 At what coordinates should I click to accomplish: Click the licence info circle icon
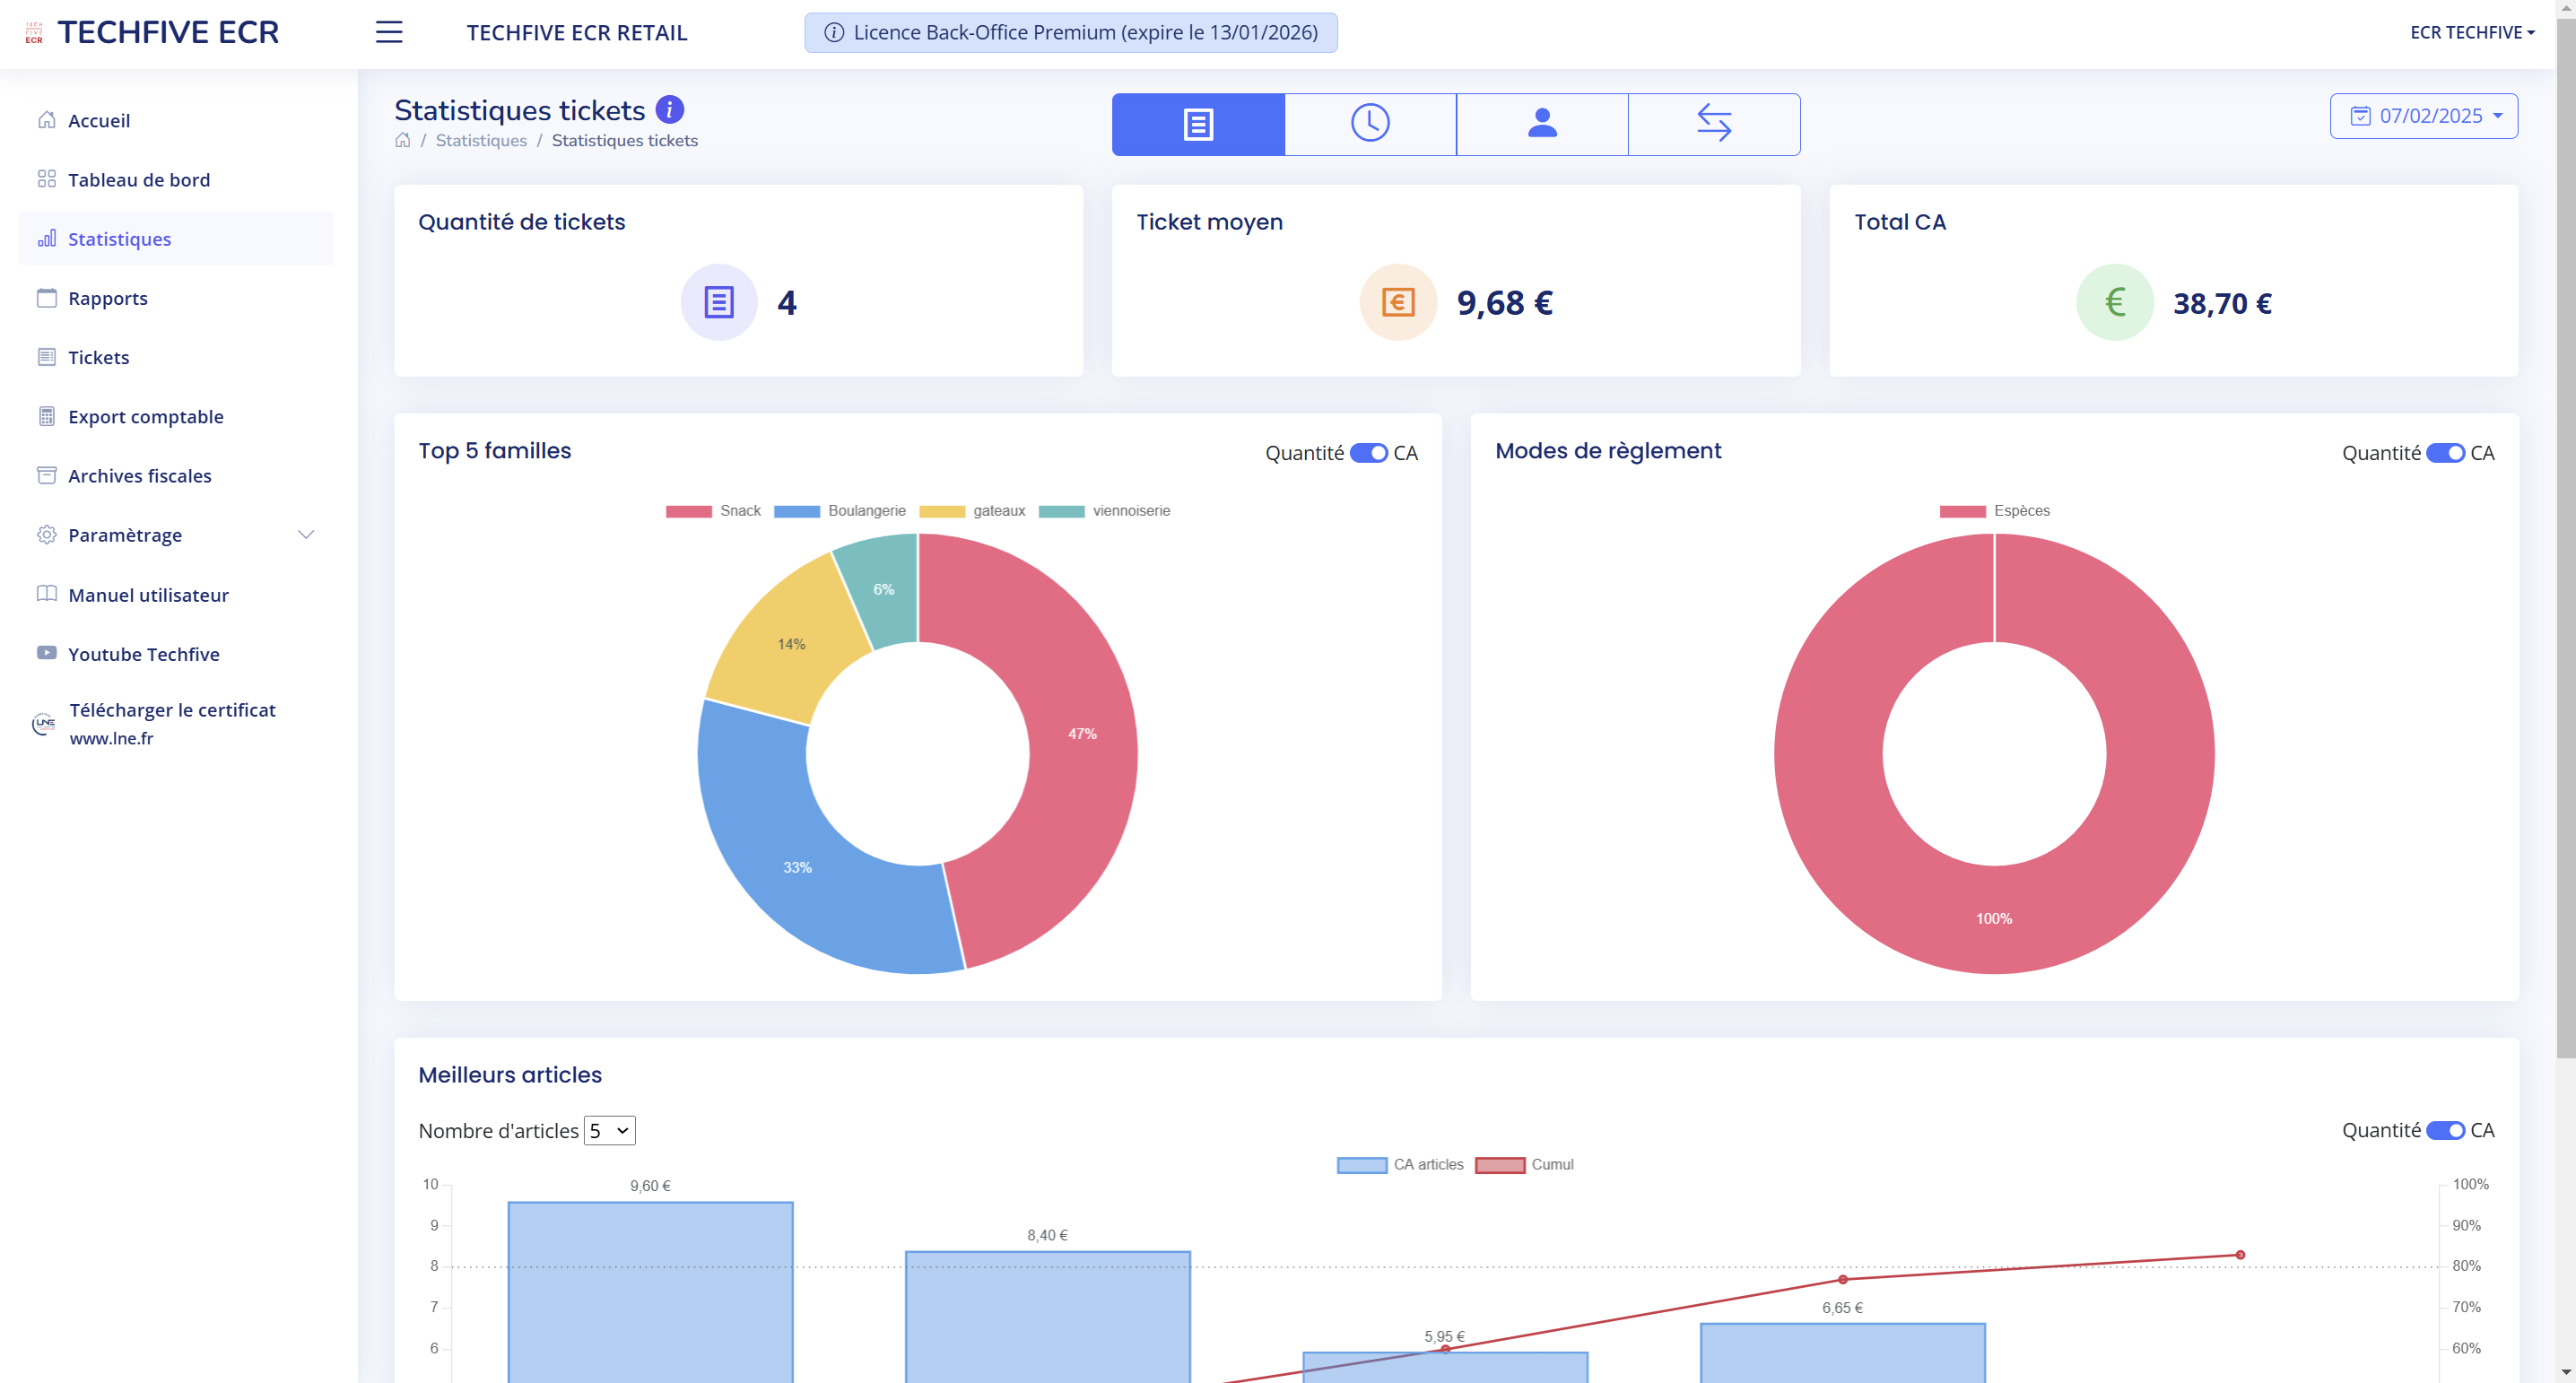(x=833, y=32)
